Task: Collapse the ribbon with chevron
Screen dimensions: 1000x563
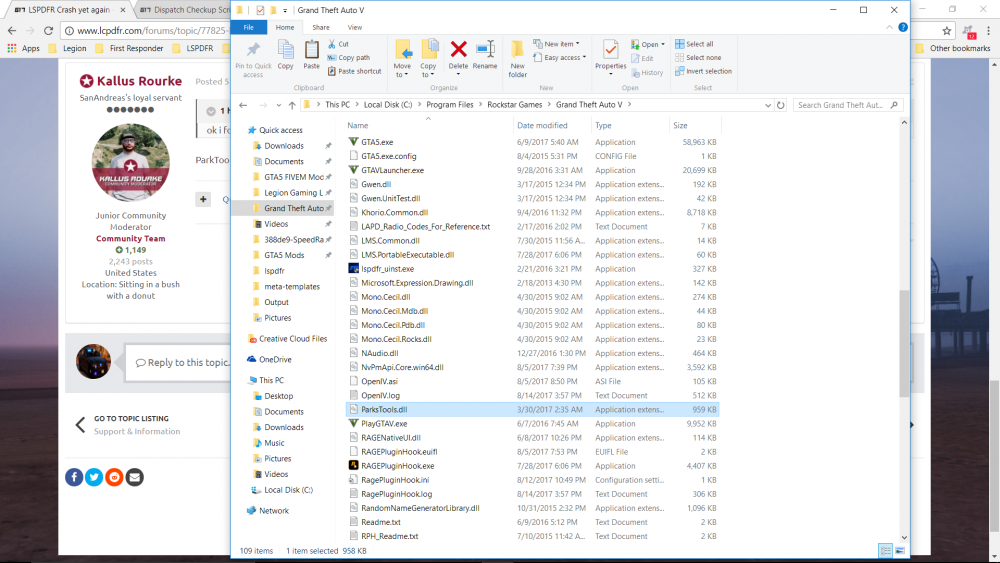Action: coord(889,27)
